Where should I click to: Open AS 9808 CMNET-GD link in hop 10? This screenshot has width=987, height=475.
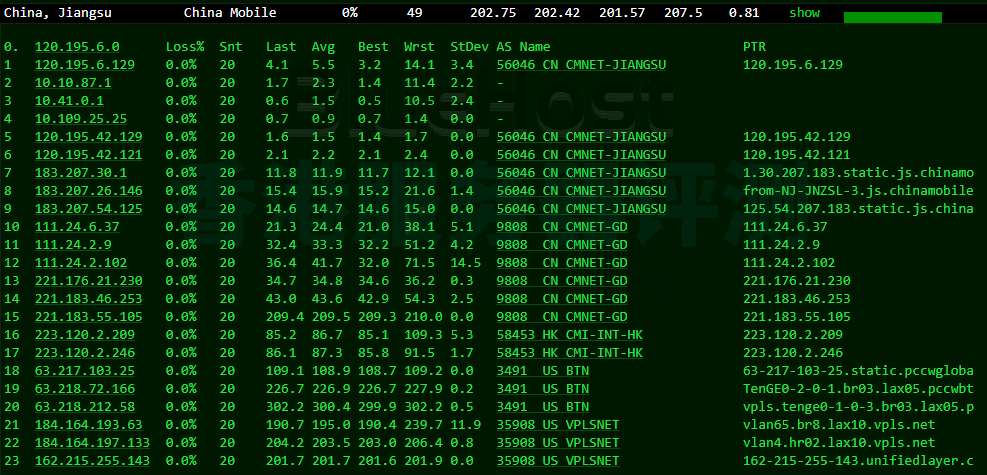[562, 227]
